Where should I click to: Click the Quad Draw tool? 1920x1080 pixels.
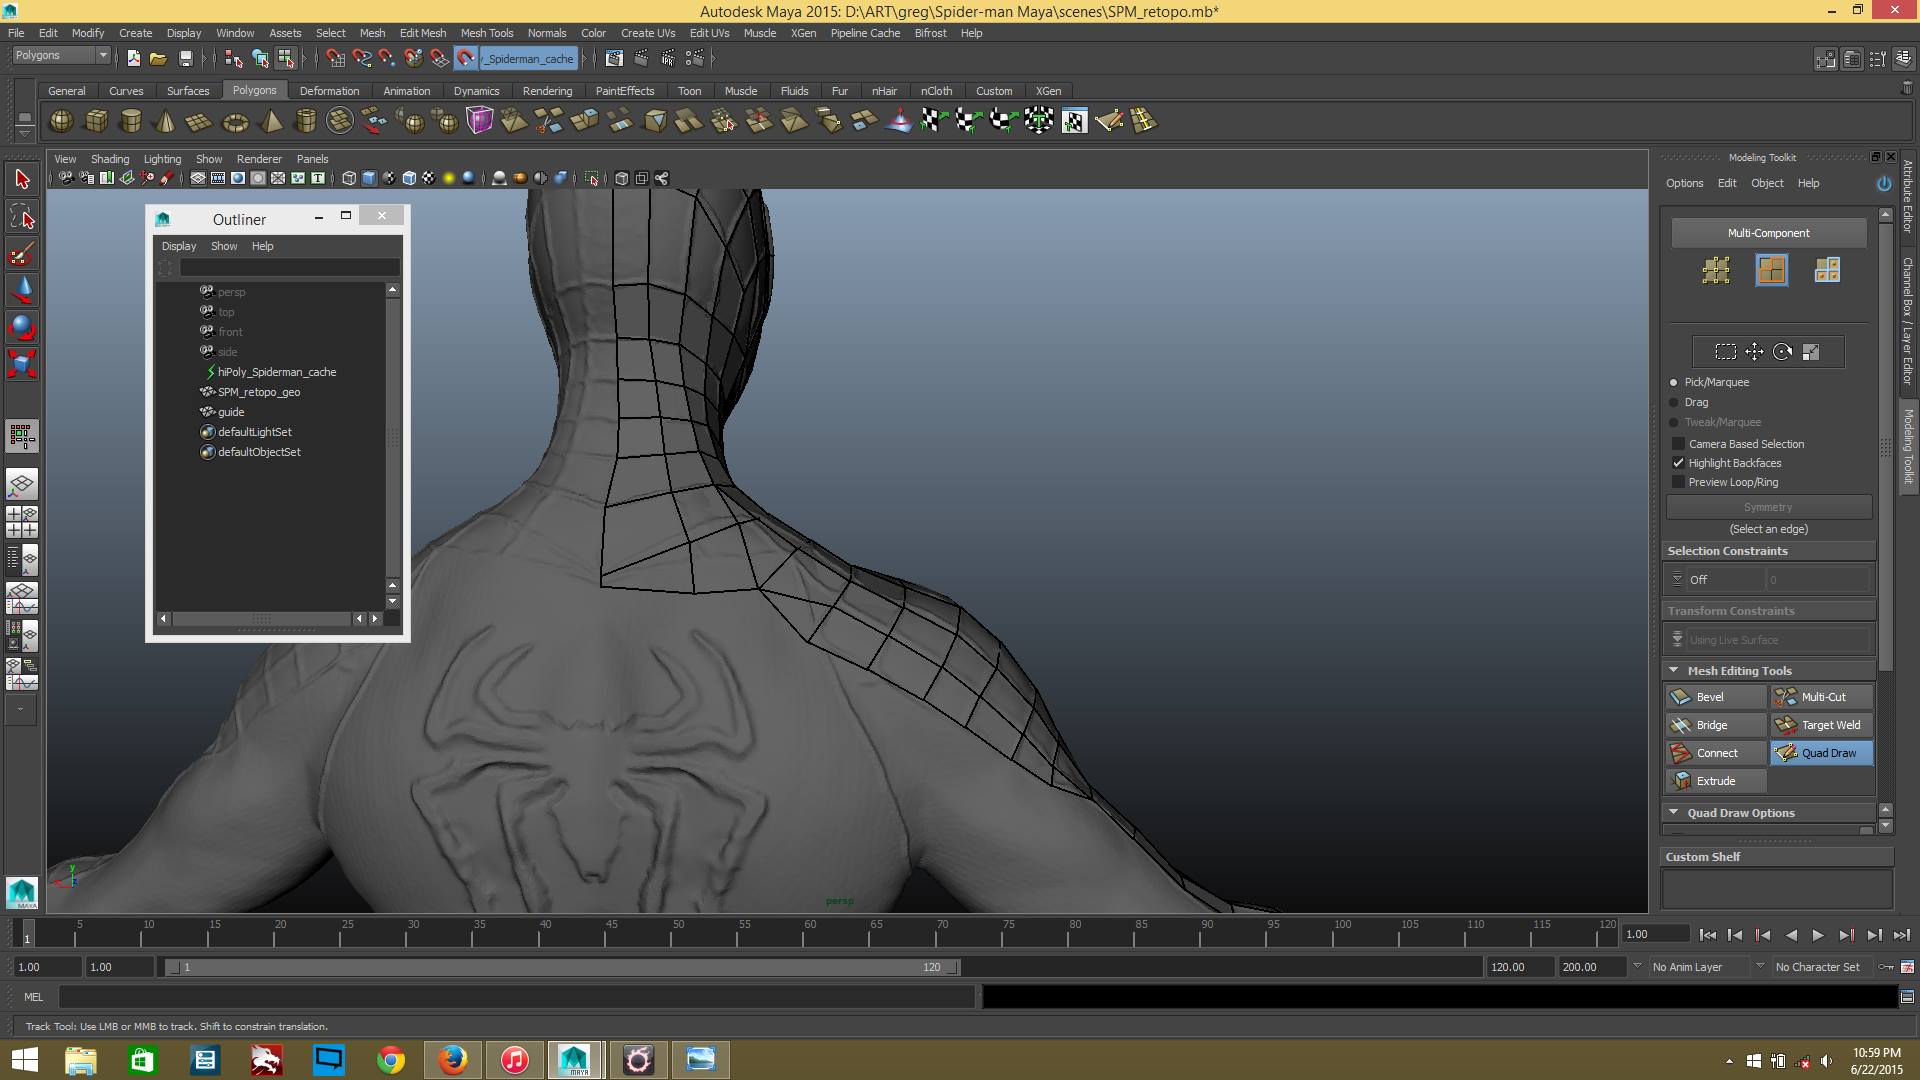(x=1821, y=753)
